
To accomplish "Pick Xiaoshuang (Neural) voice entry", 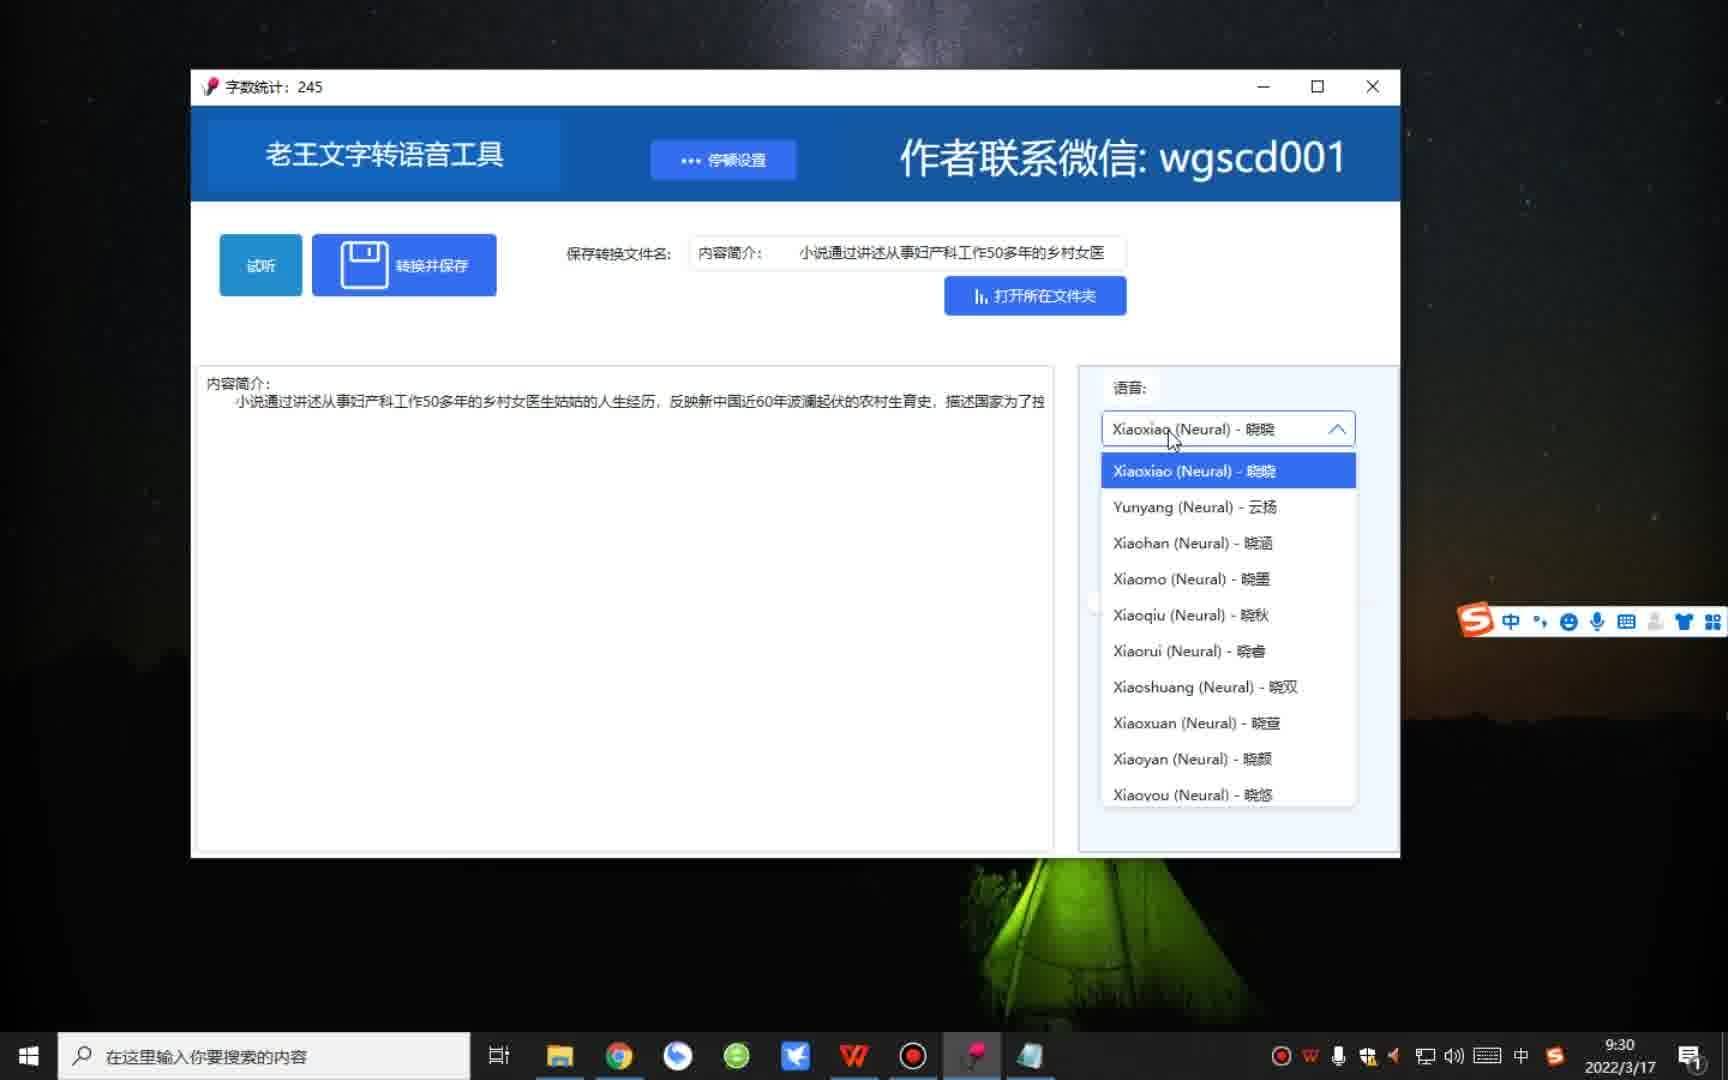I will point(1204,687).
